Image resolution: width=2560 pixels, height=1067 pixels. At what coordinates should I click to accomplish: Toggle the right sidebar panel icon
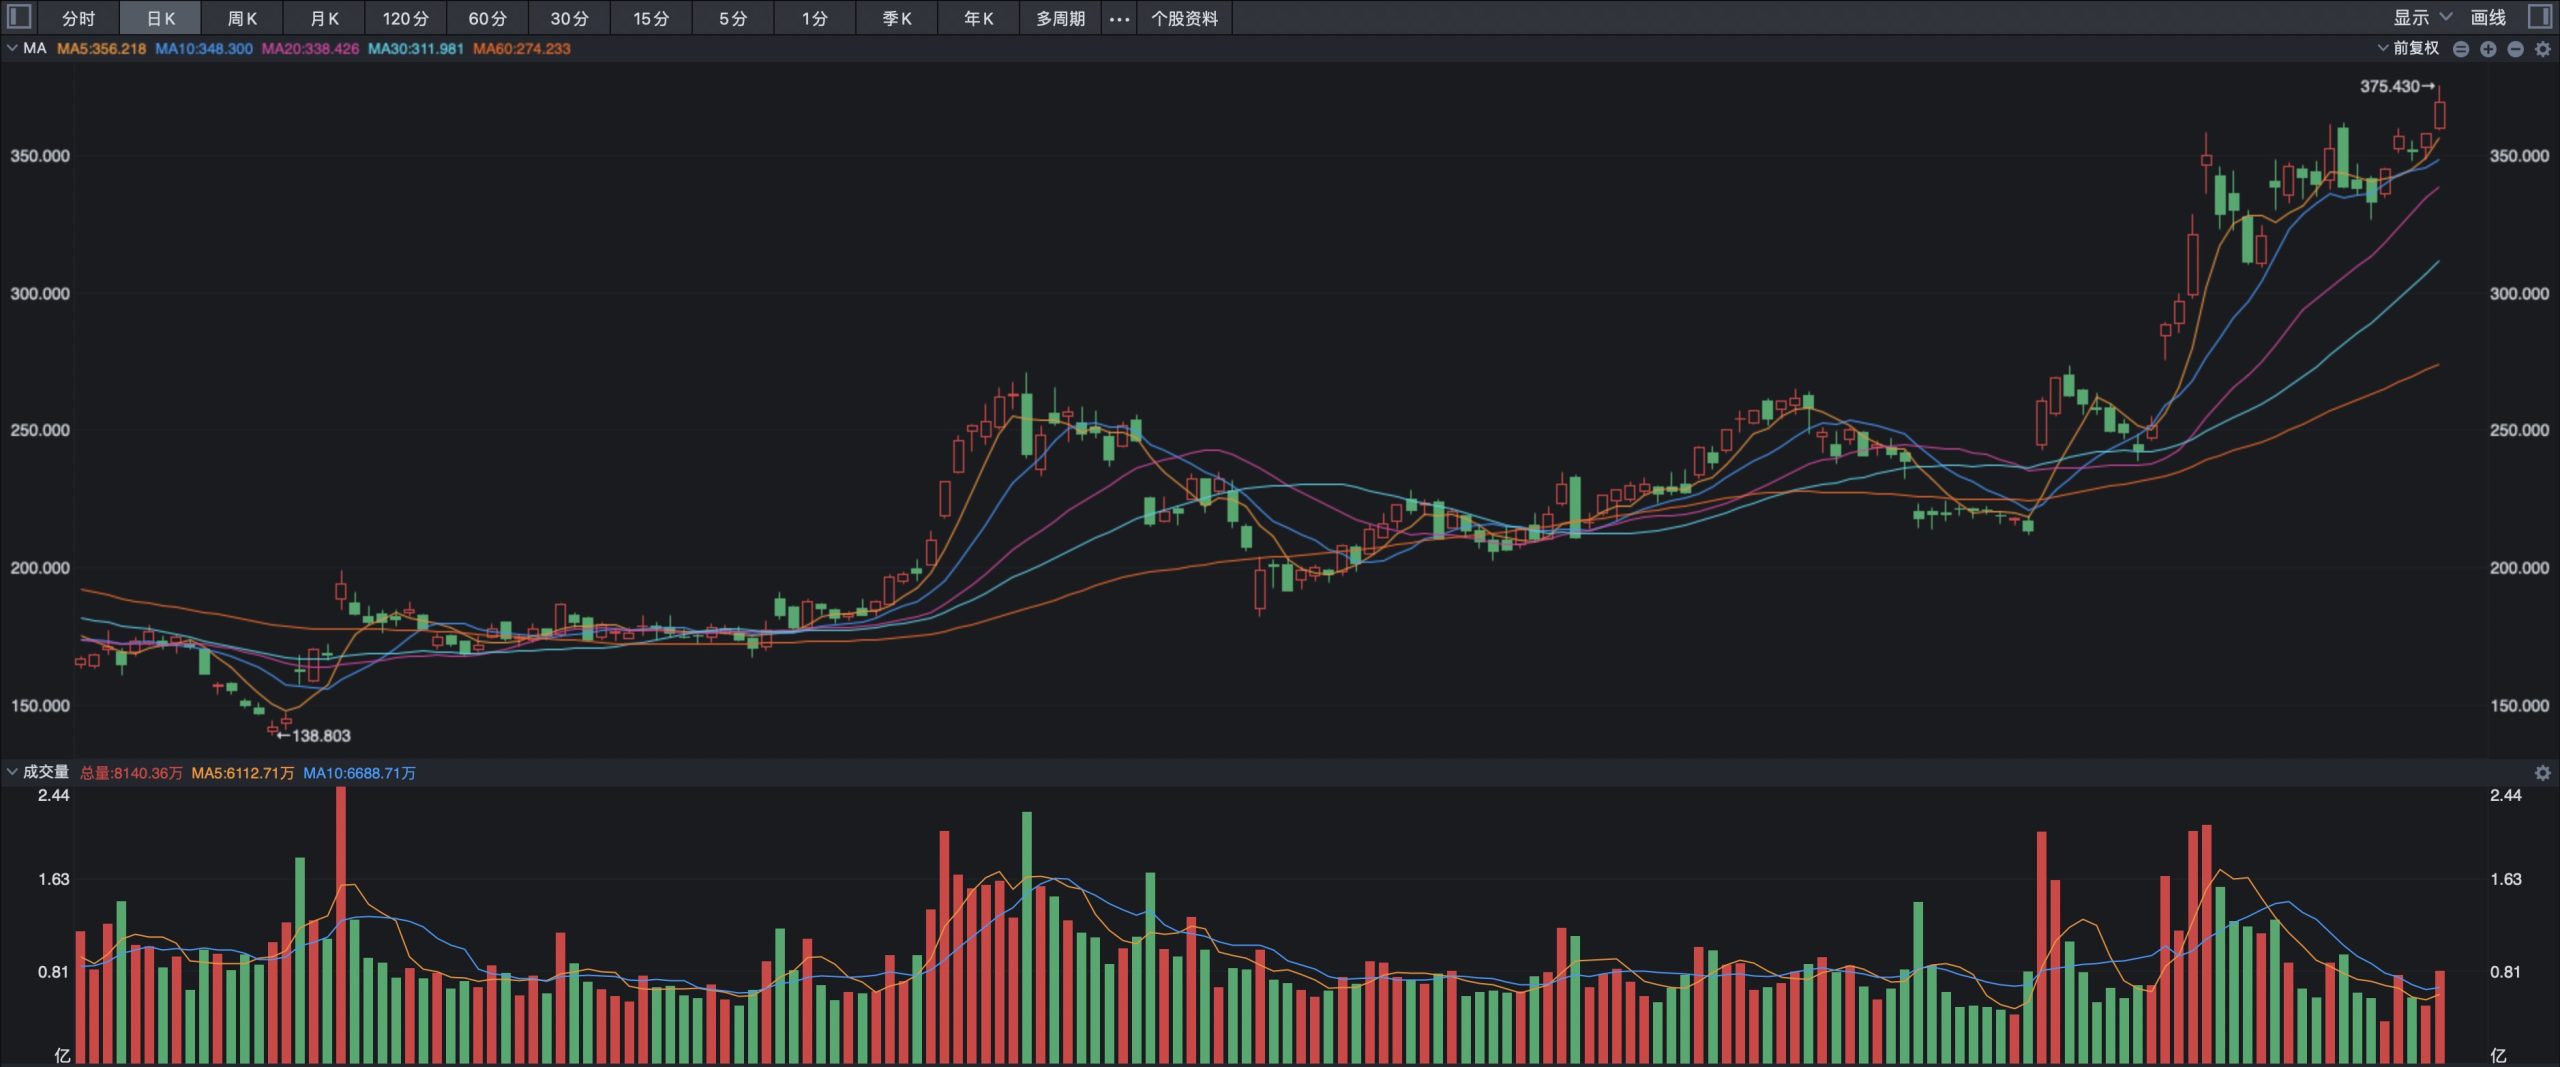(2541, 17)
